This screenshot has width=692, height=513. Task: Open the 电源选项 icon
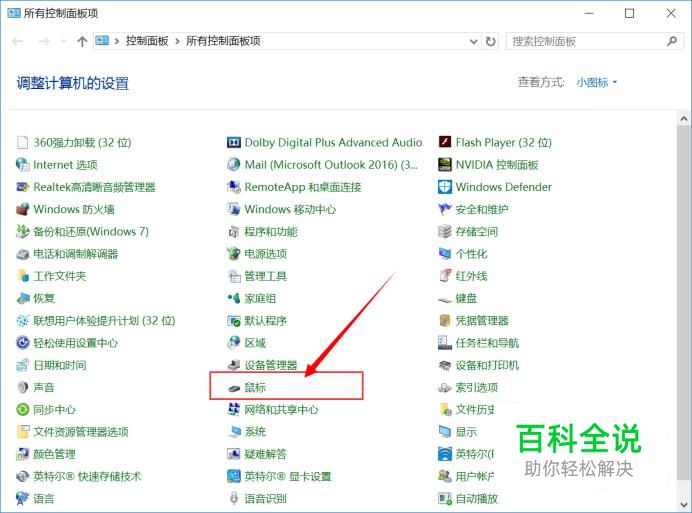tap(233, 254)
